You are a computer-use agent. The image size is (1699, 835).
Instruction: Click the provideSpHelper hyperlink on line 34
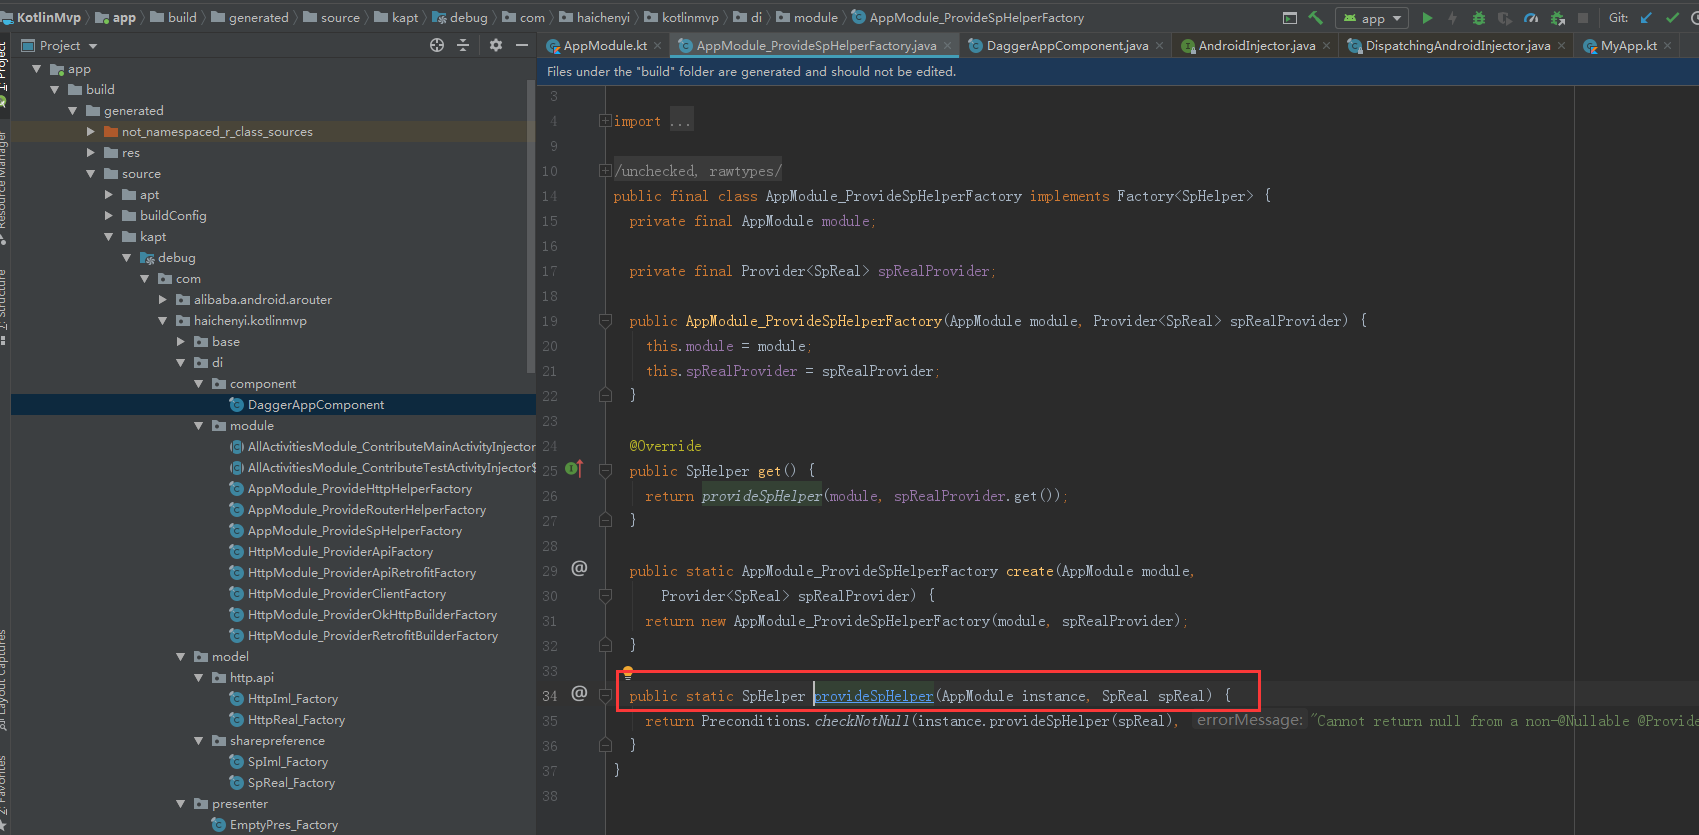(874, 696)
